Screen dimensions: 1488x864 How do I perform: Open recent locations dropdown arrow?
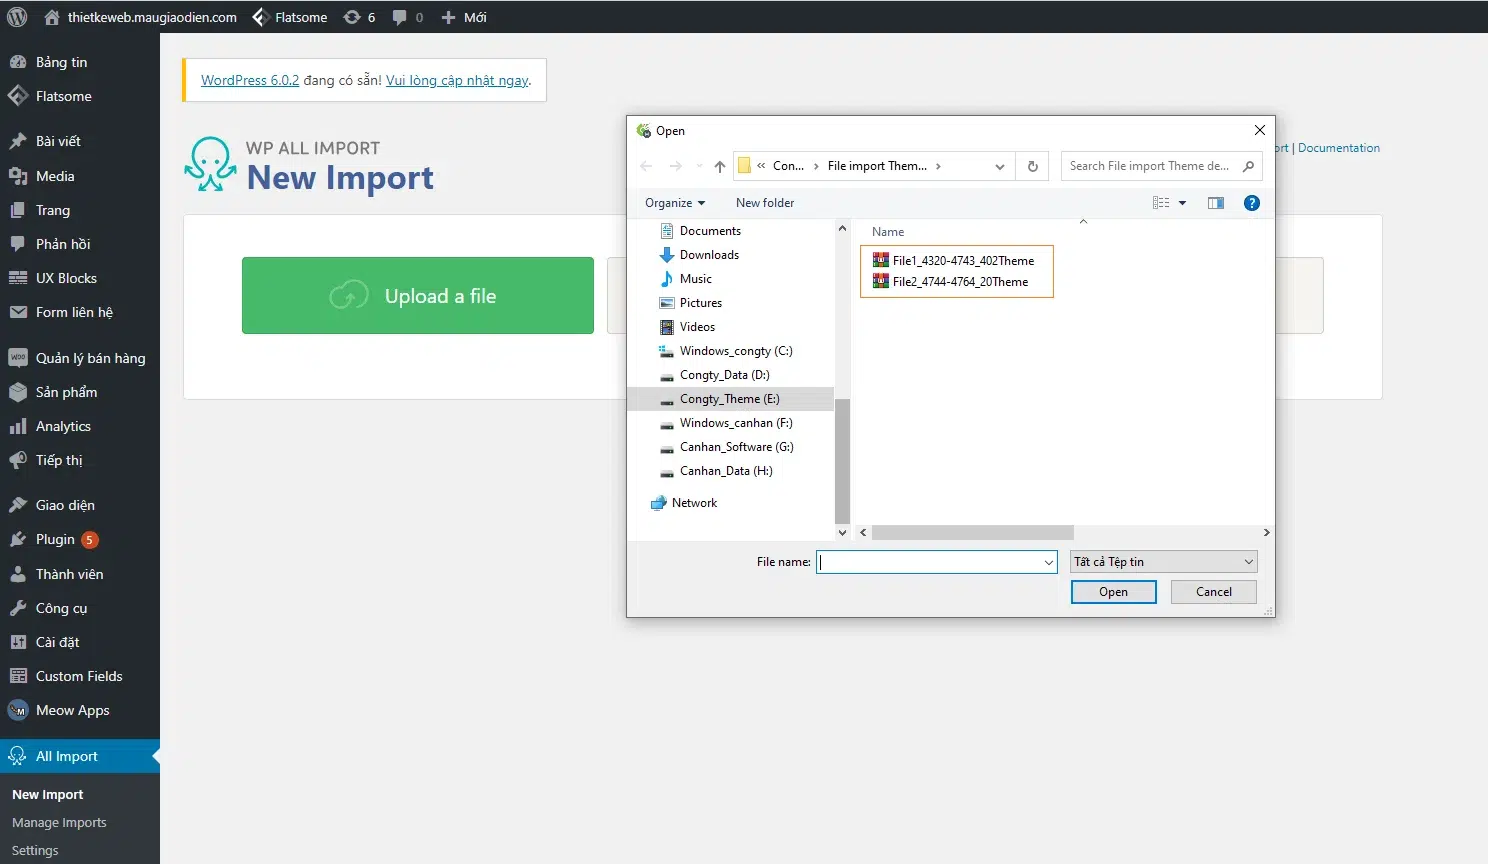699,166
